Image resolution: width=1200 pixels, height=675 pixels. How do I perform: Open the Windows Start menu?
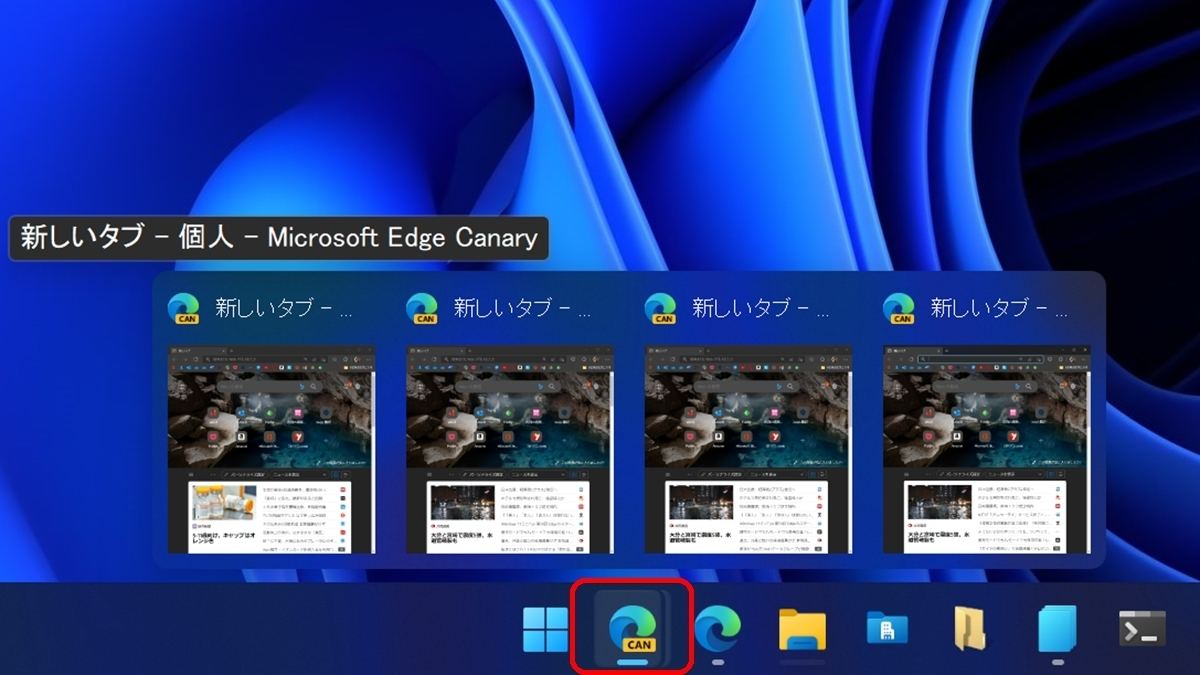pyautogui.click(x=546, y=629)
